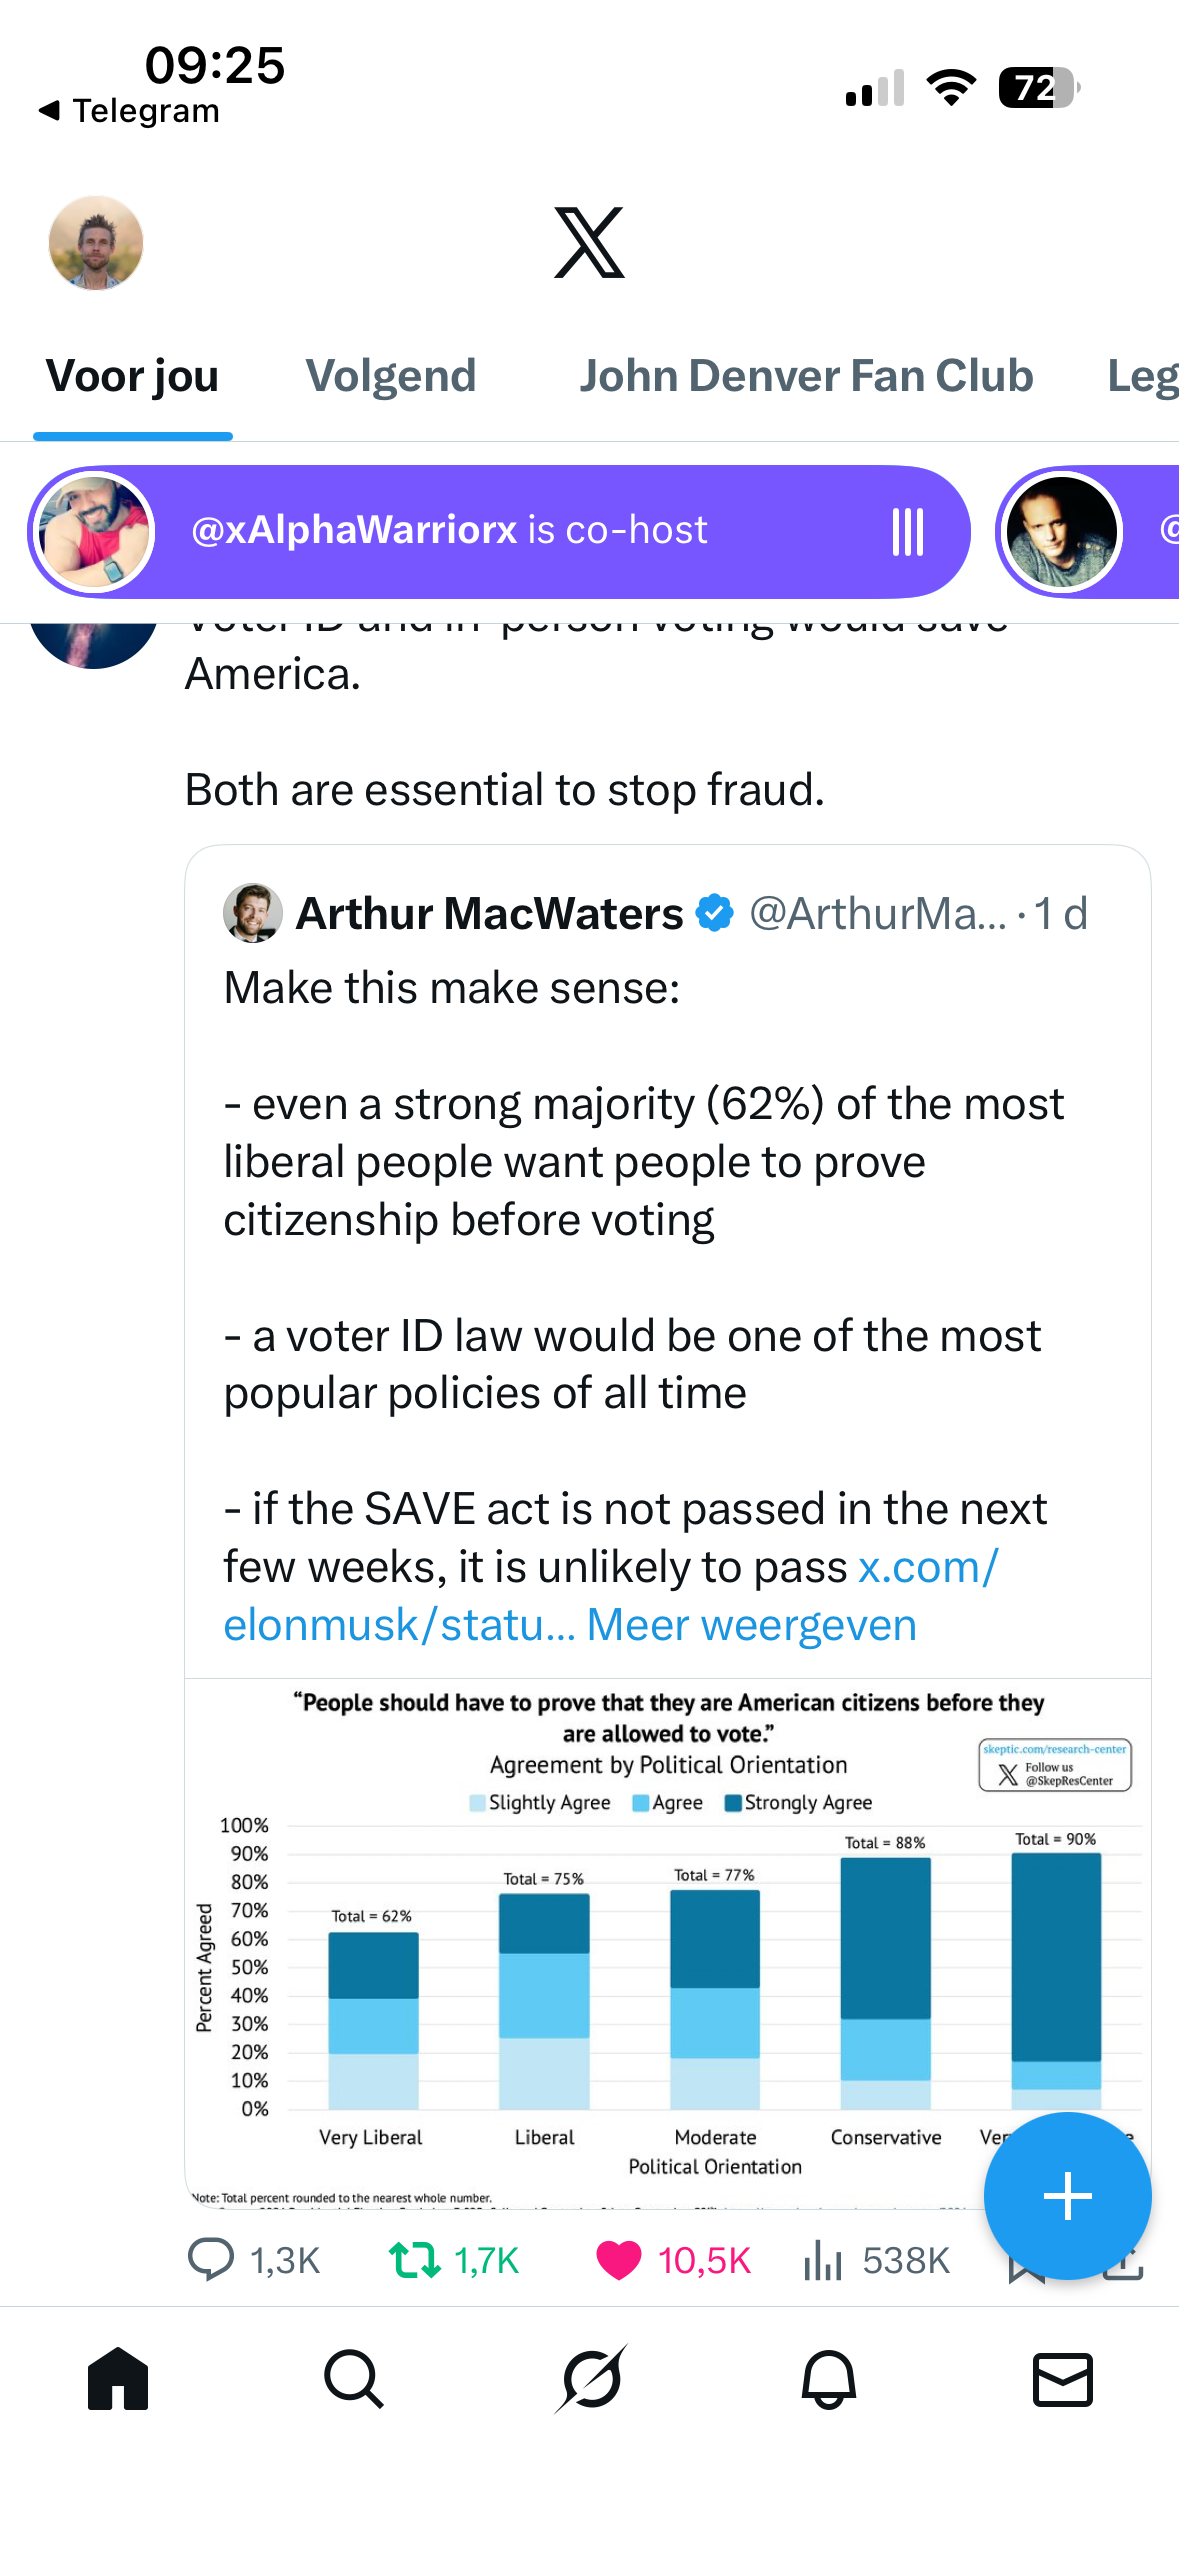Open the Notifications bell
The image size is (1179, 2556).
tap(828, 2379)
